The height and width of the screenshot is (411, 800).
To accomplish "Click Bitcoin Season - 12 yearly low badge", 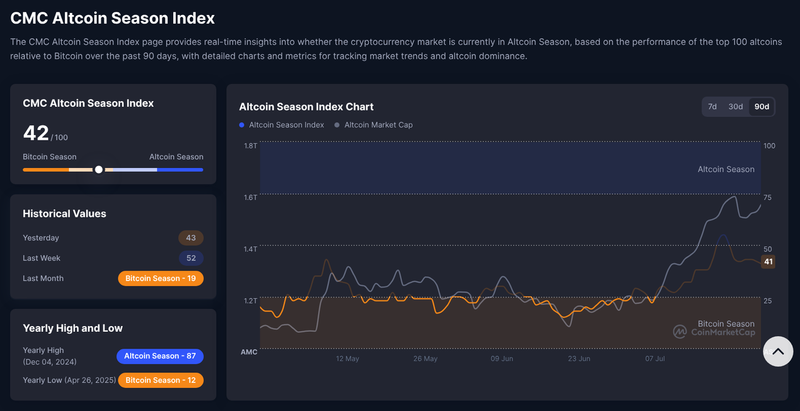I will [x=160, y=380].
